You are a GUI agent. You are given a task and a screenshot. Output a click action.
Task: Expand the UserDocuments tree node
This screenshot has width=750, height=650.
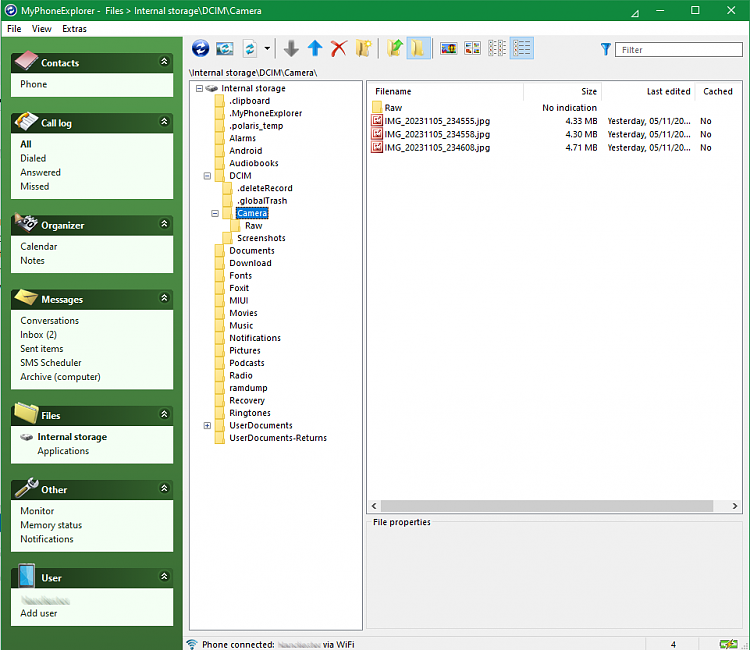(207, 426)
